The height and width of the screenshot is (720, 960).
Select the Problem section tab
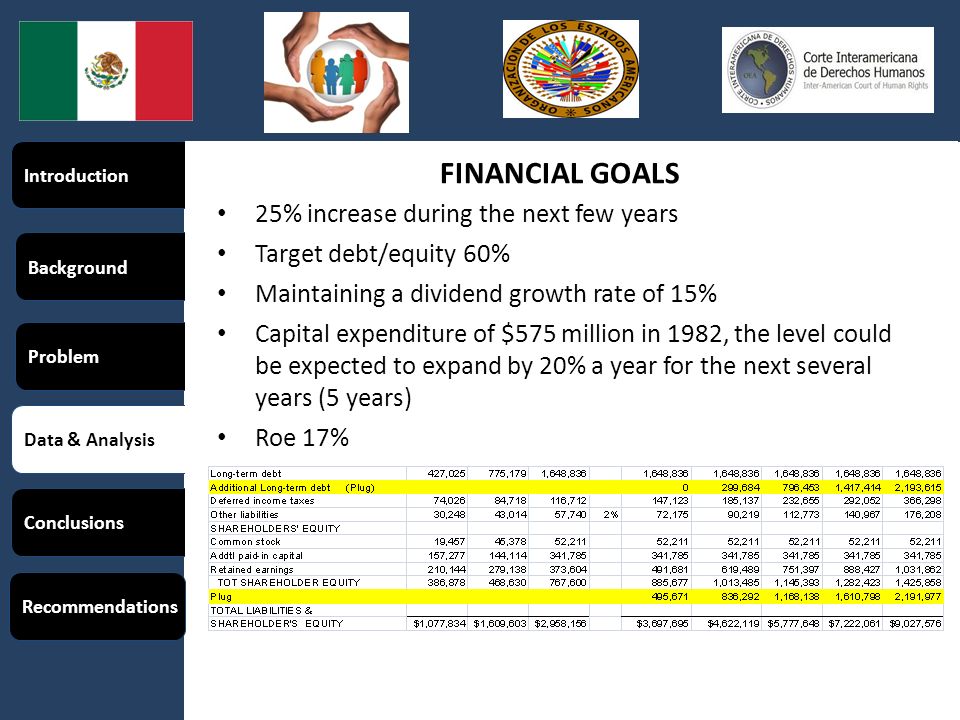pos(100,356)
